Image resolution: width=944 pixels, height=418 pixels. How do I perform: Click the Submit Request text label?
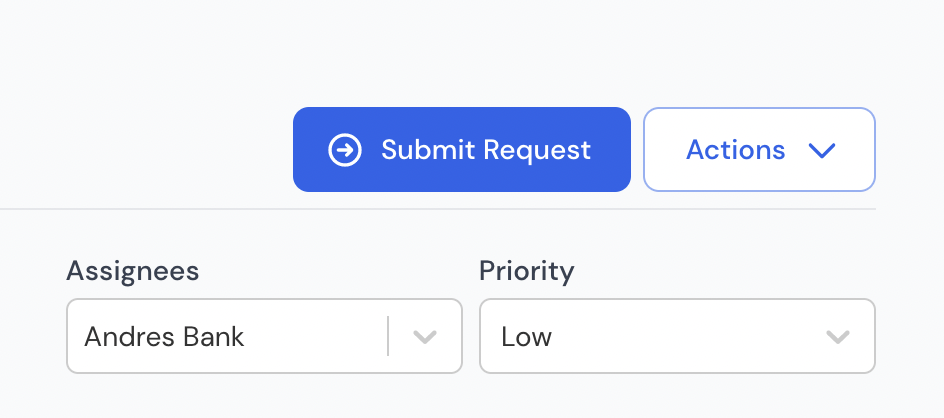tap(486, 149)
